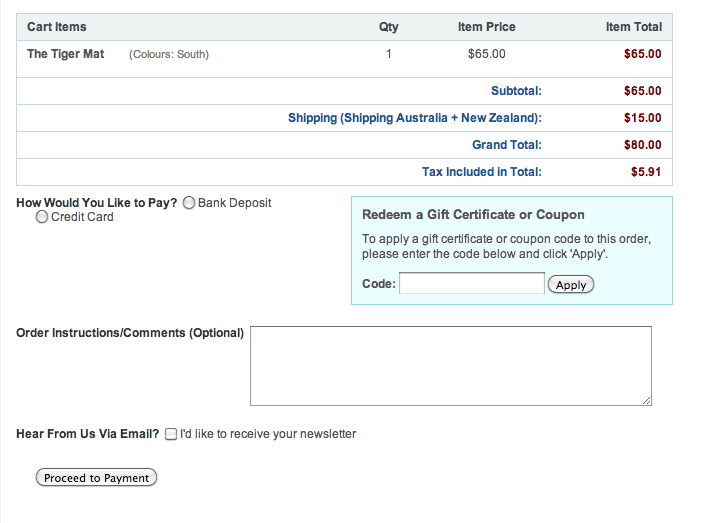Click The Tiger Mat product name
Viewport: 703px width, 523px height.
coord(66,54)
